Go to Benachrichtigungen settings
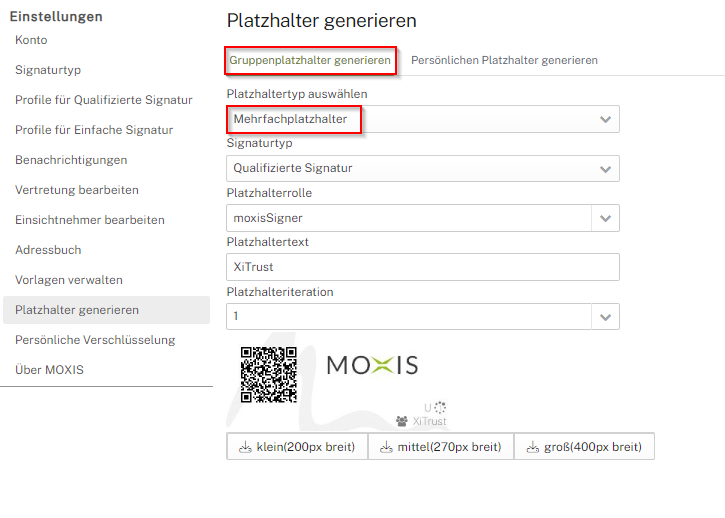The width and height of the screenshot is (725, 518). 71,160
